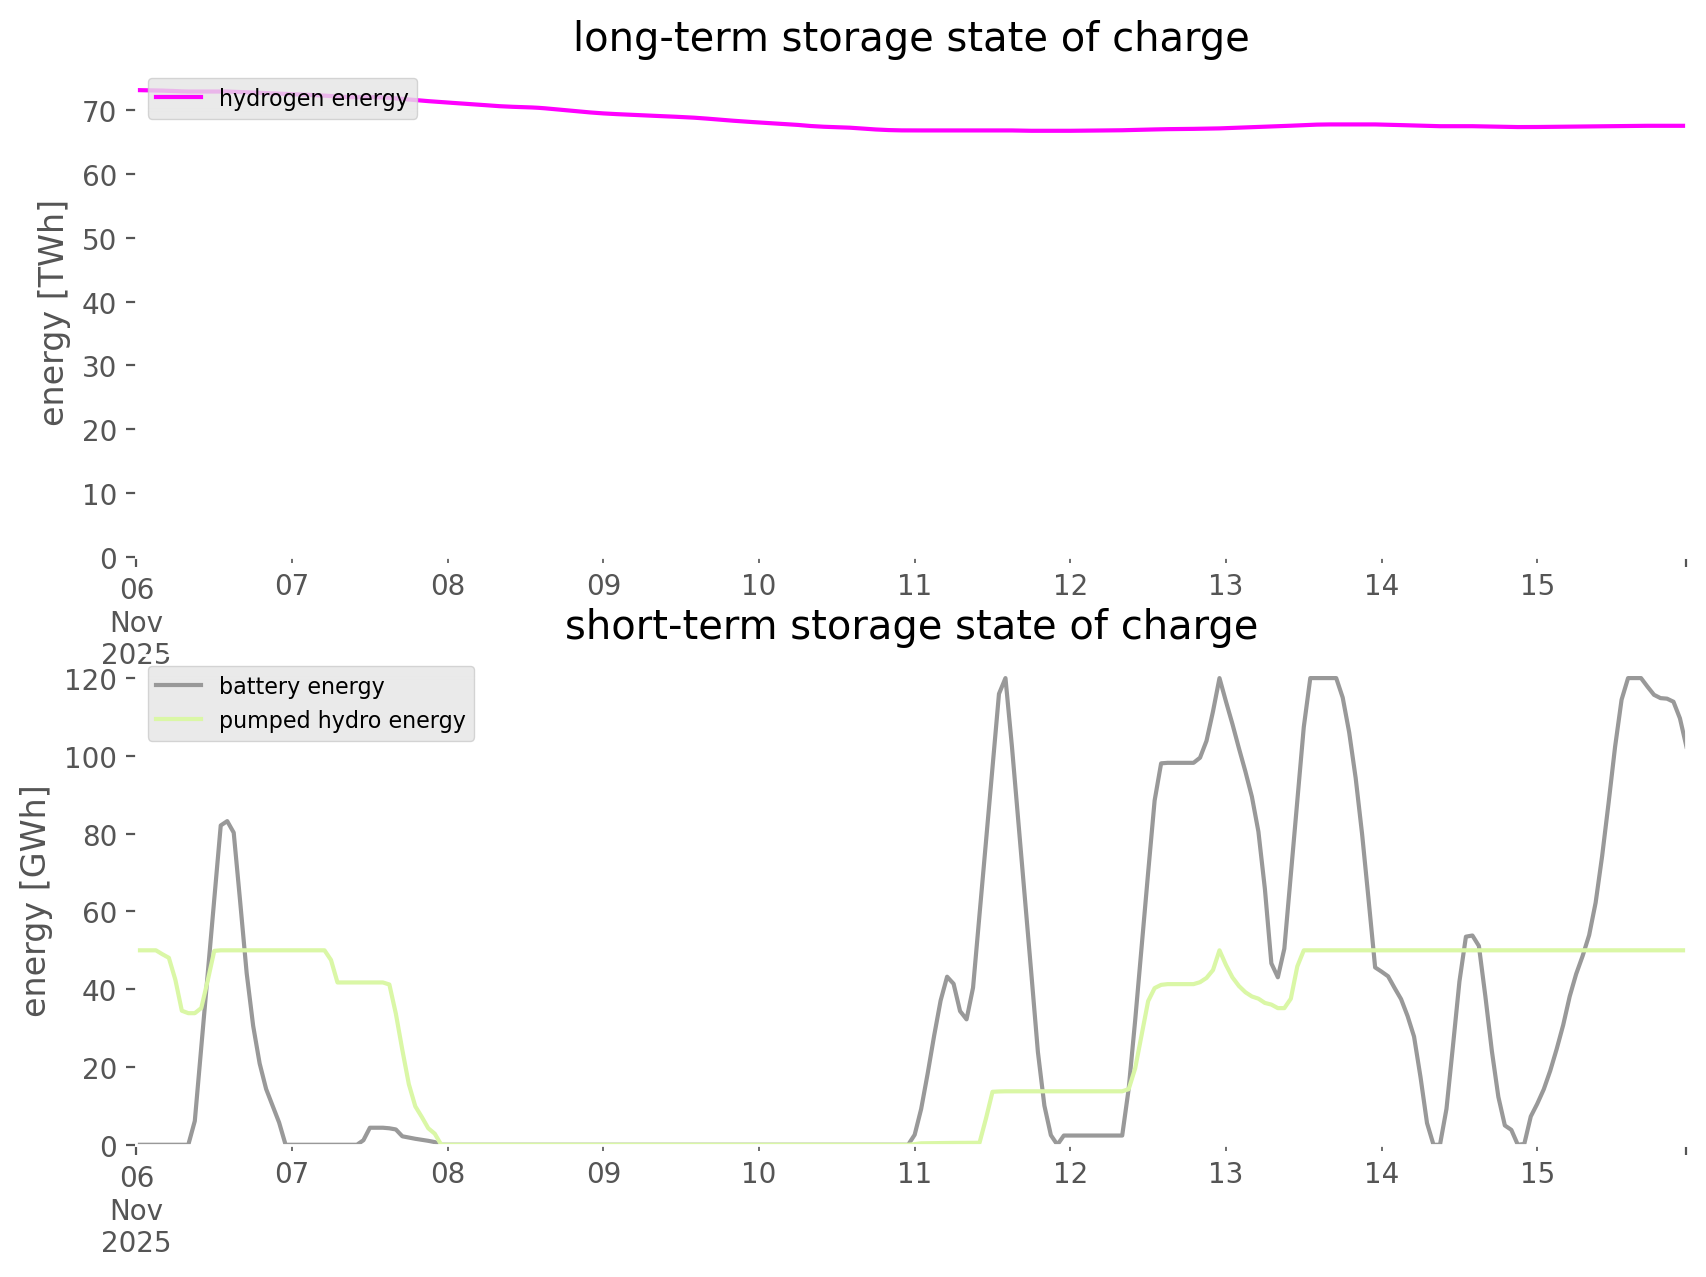Select the "hydrogen energy" legend label
Viewport: 1706px width, 1277px height.
tap(313, 98)
